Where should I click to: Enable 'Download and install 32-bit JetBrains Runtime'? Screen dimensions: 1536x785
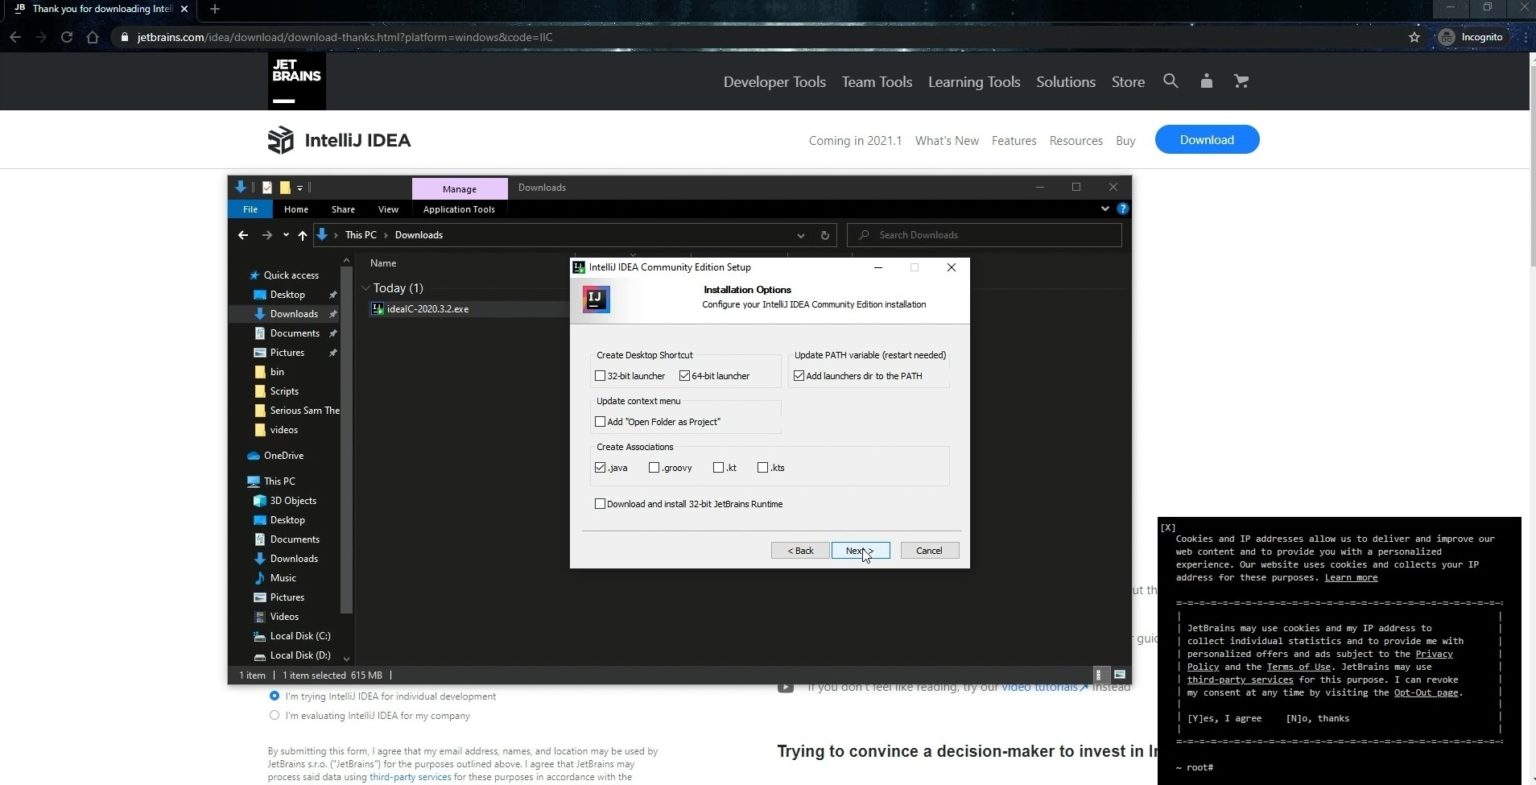[600, 504]
